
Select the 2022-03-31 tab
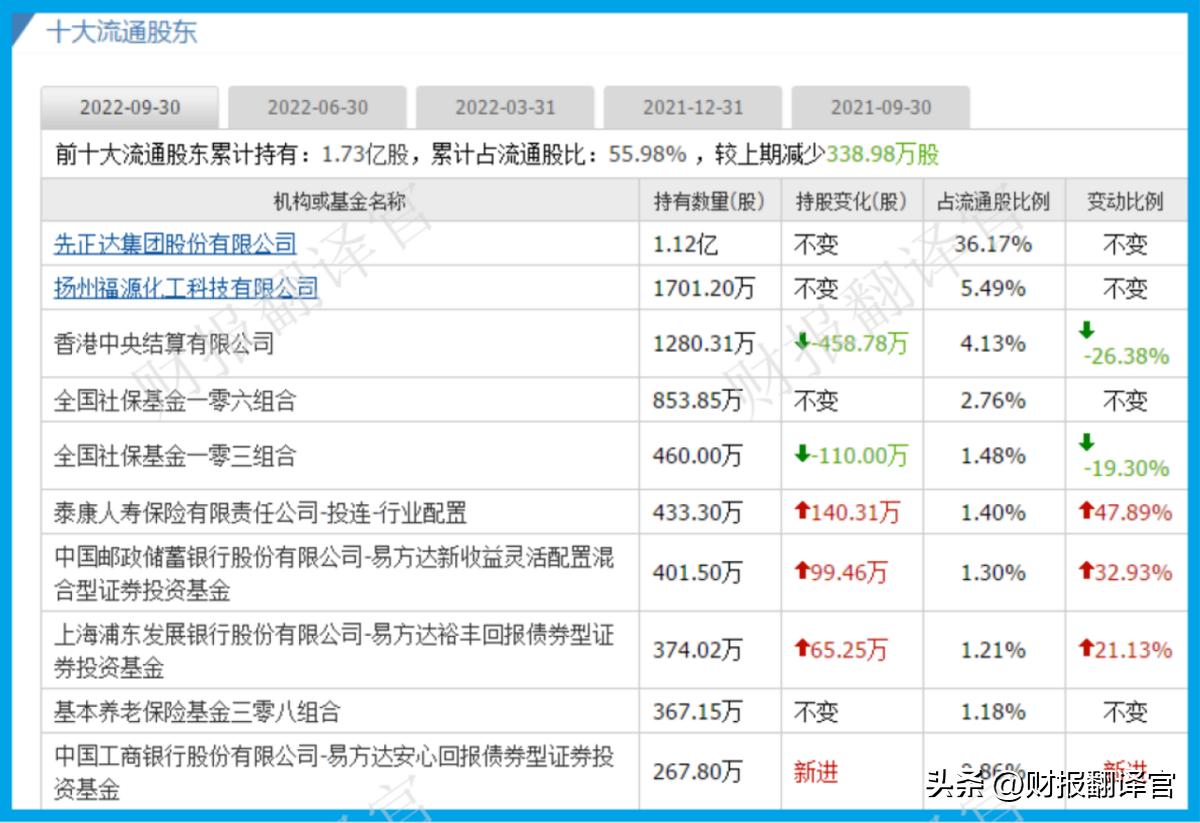tap(505, 108)
